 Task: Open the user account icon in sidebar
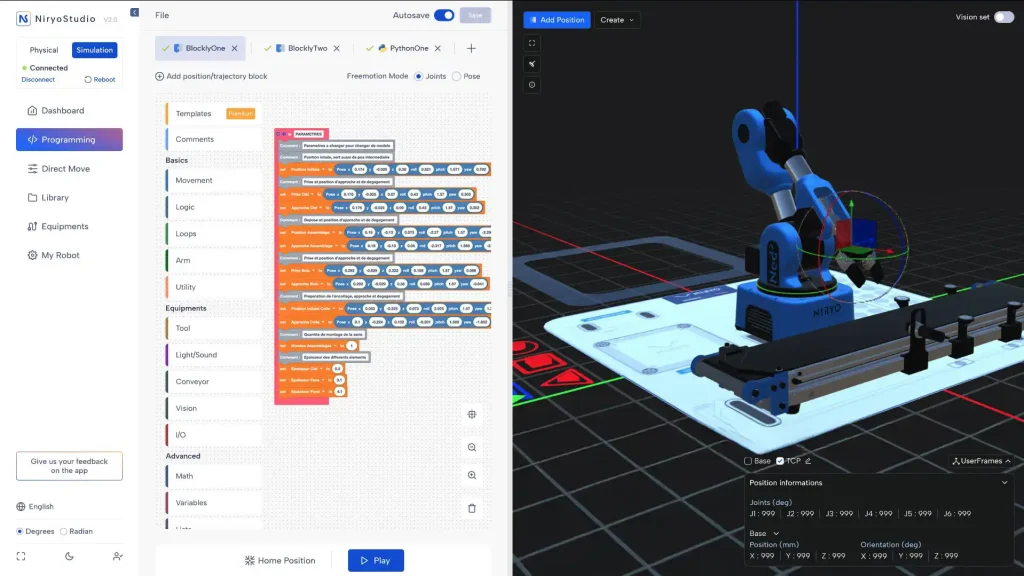[x=118, y=556]
